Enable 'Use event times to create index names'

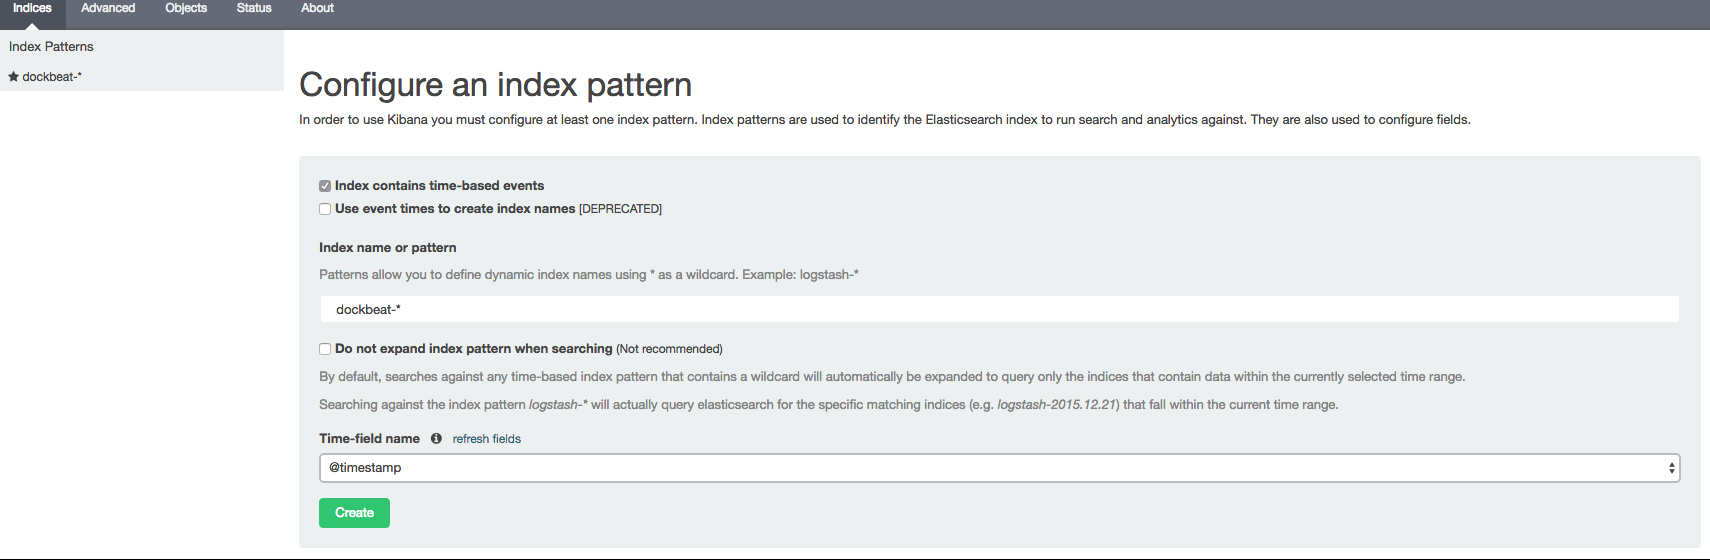(325, 209)
